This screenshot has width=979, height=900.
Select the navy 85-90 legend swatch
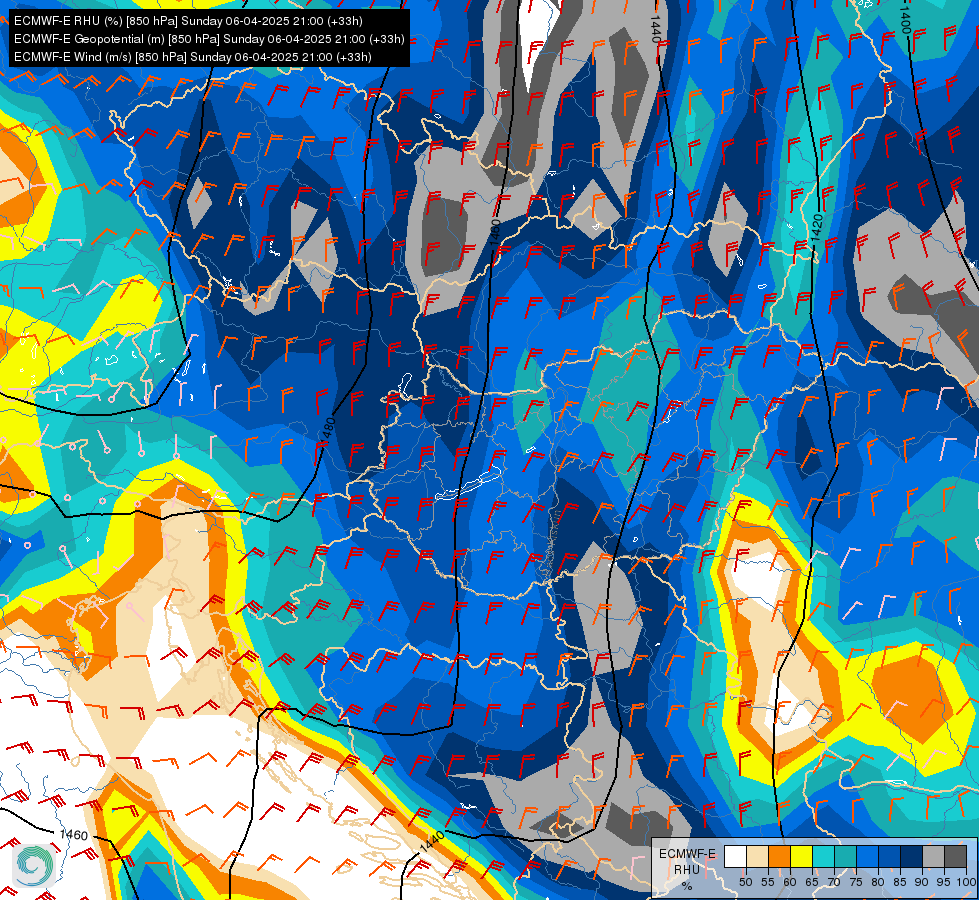pyautogui.click(x=912, y=856)
